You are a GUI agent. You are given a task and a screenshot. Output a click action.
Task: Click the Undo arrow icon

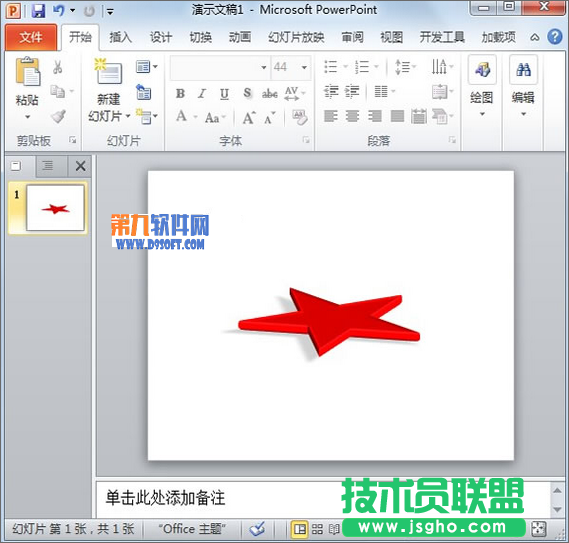pos(58,11)
